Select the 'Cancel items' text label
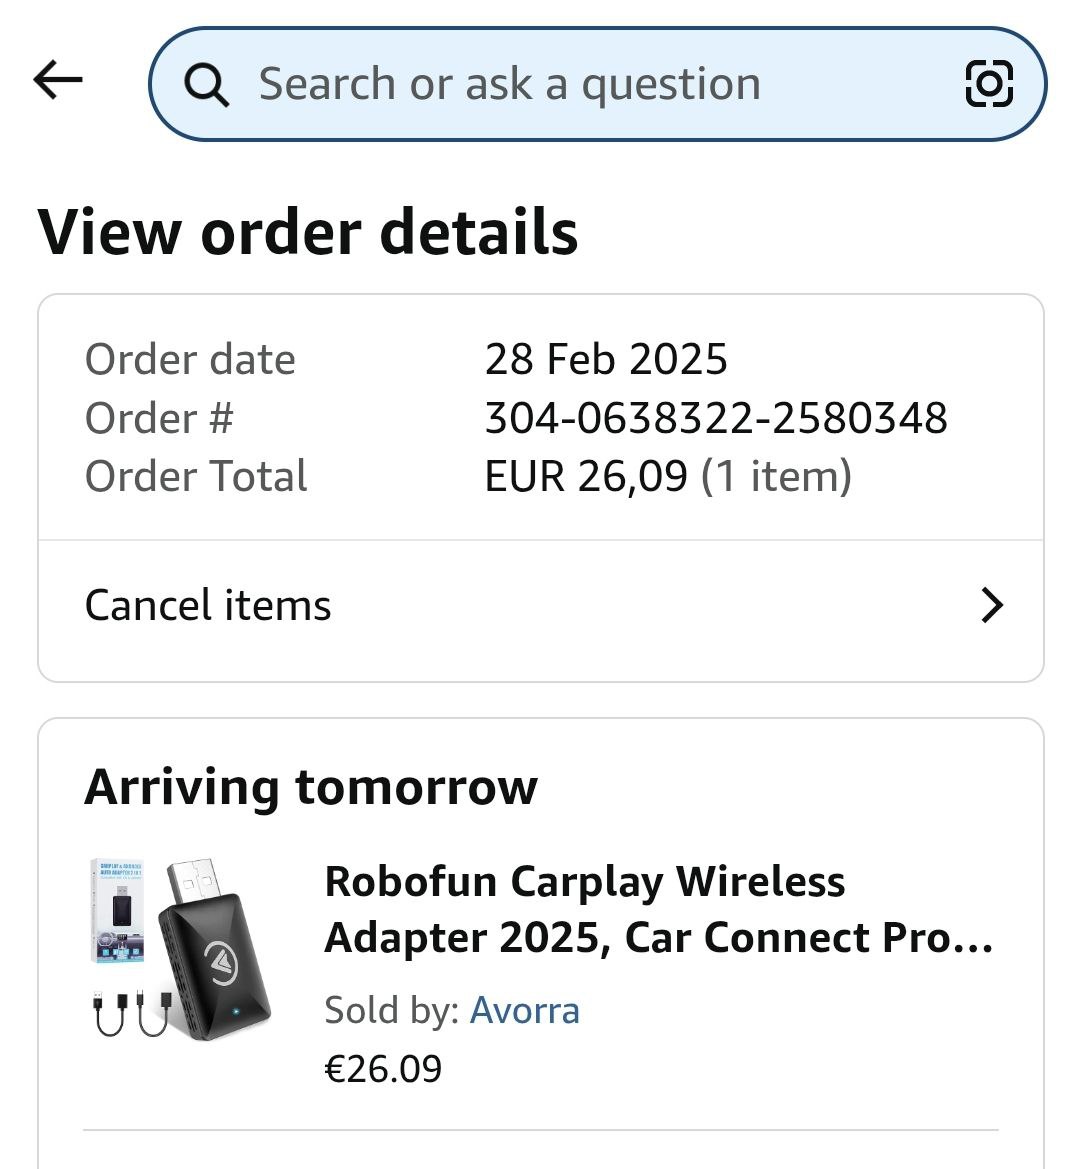Image resolution: width=1080 pixels, height=1169 pixels. point(208,606)
